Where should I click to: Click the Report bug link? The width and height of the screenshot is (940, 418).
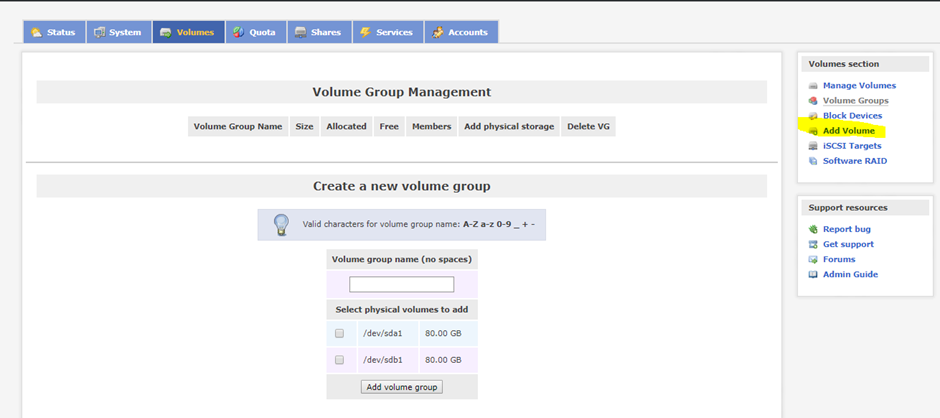[846, 229]
